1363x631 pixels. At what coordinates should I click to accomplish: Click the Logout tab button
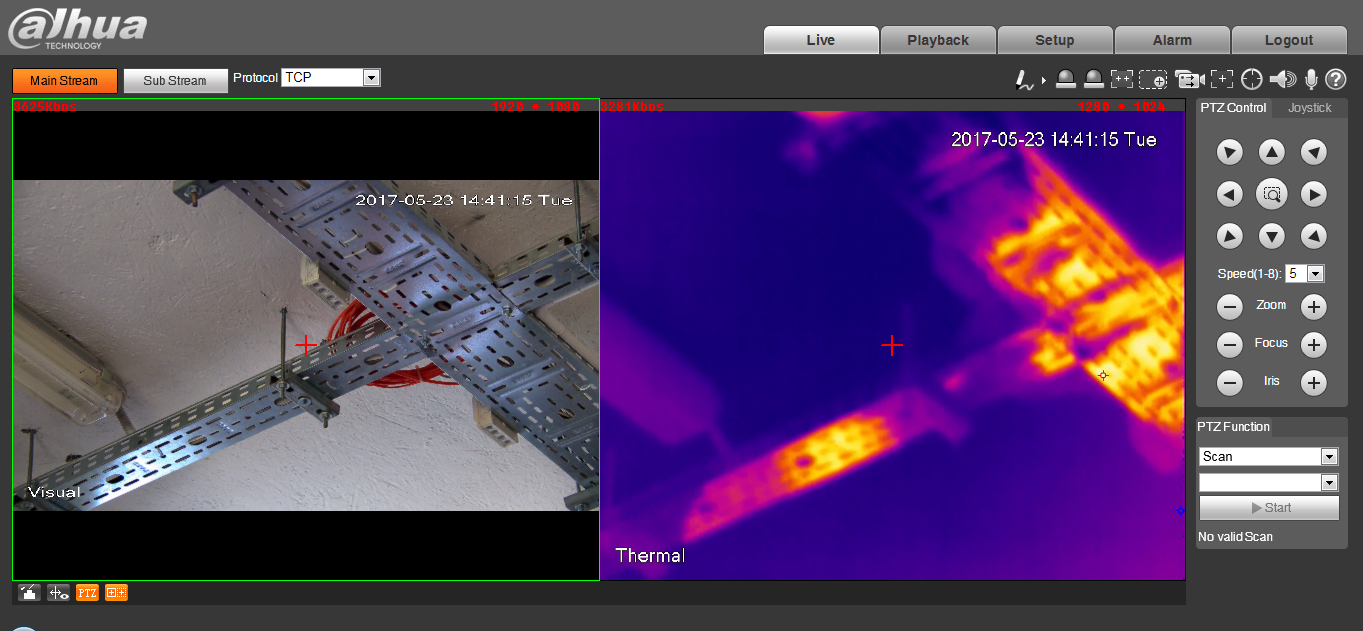coord(1288,40)
